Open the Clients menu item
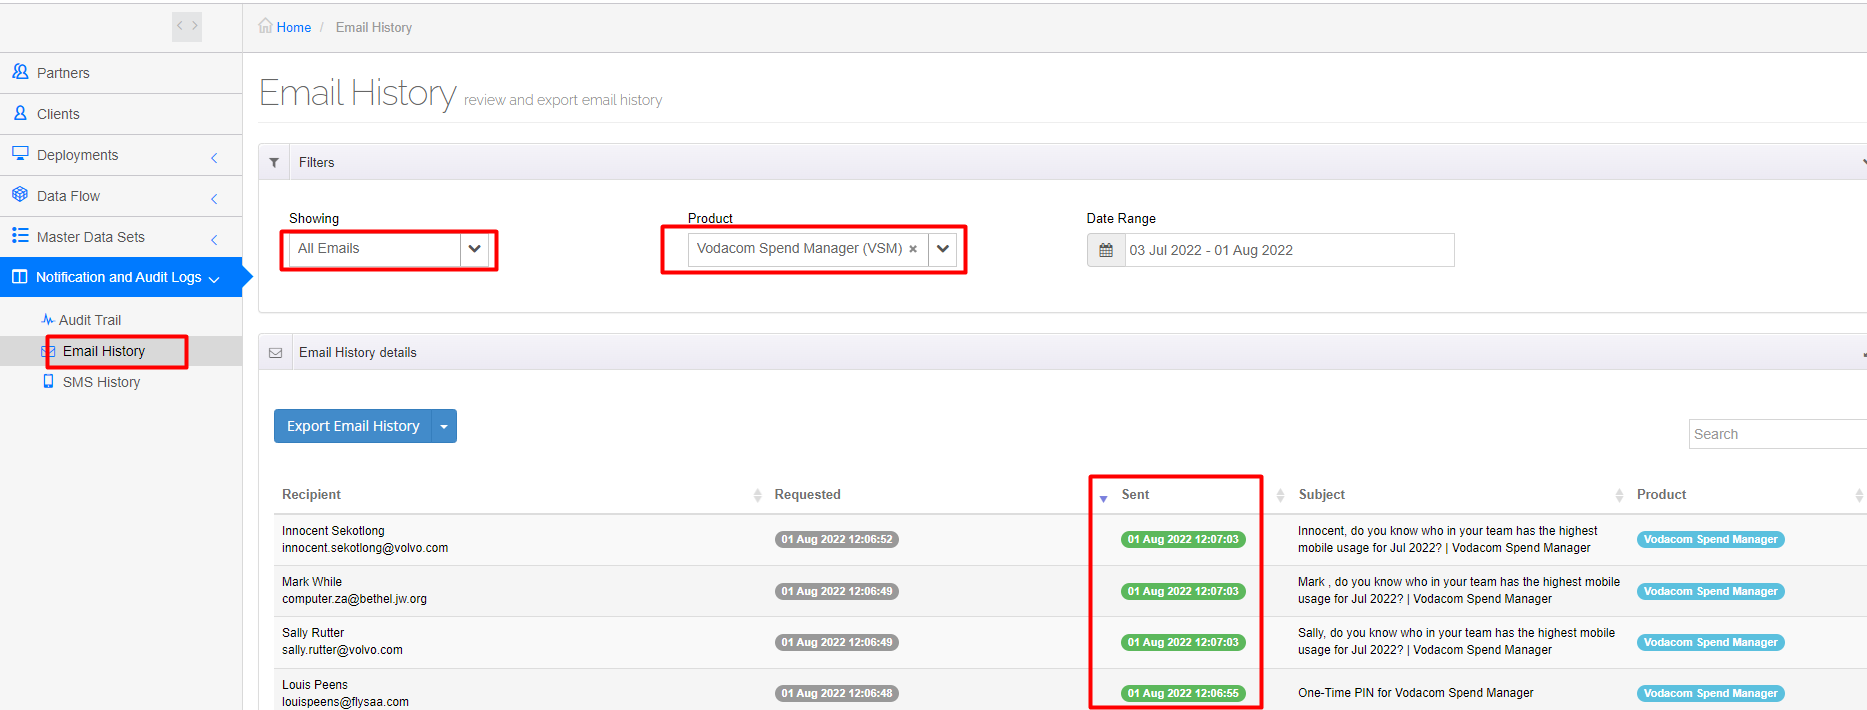1867x710 pixels. [x=121, y=114]
